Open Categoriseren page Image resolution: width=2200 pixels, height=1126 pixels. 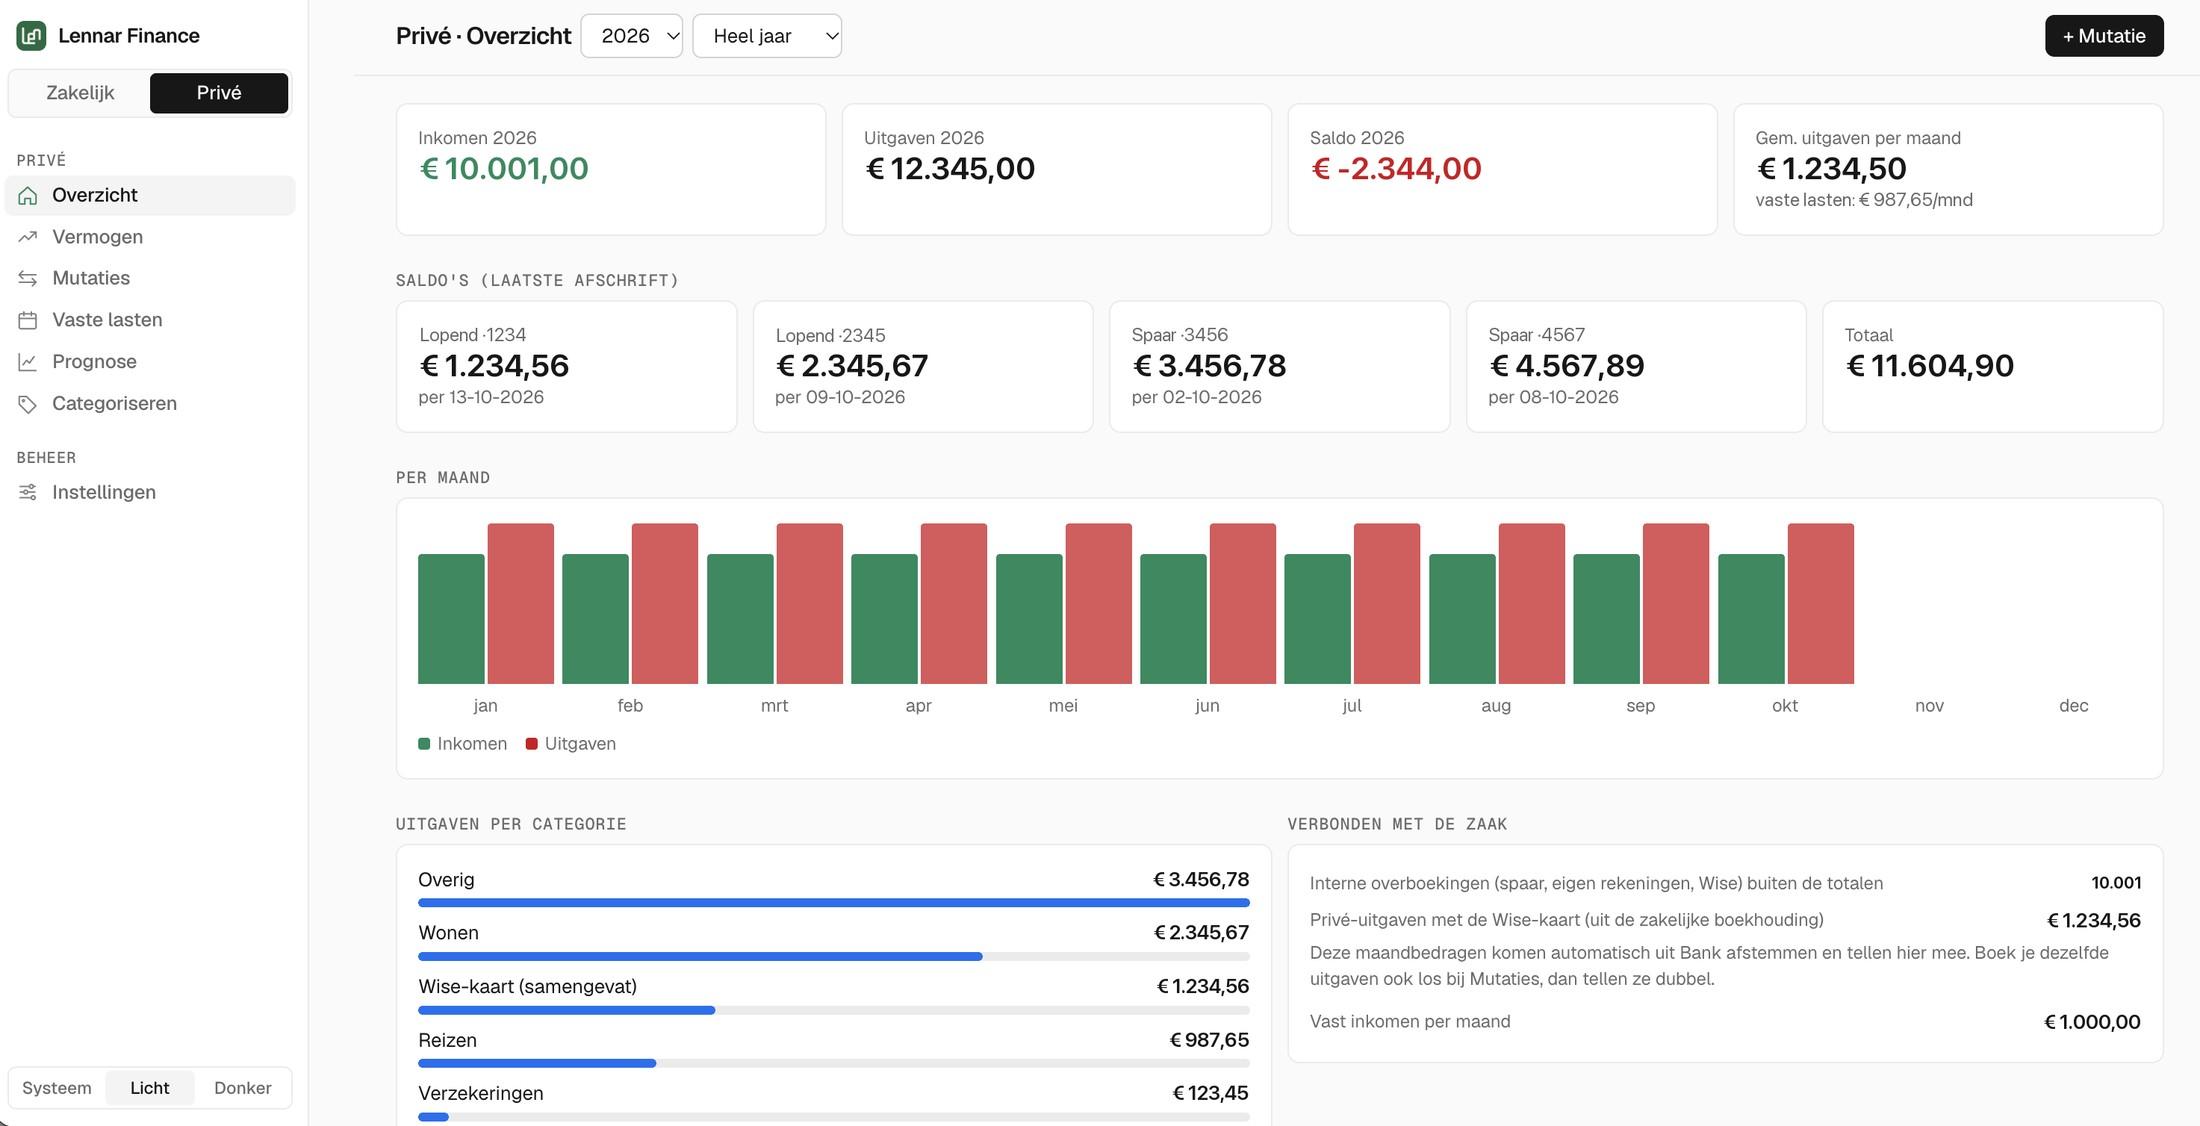pyautogui.click(x=150, y=404)
